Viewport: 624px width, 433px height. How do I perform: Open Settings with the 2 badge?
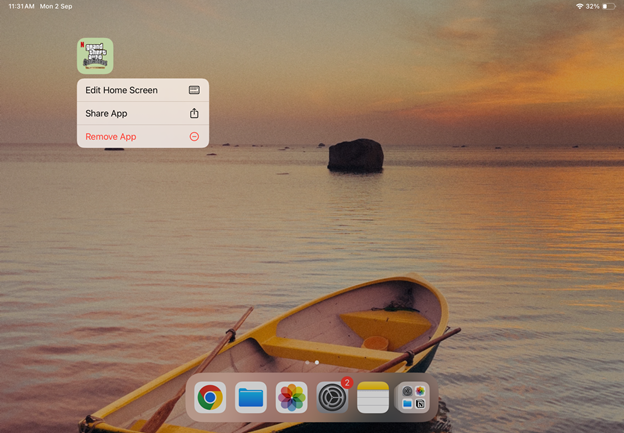(x=332, y=397)
